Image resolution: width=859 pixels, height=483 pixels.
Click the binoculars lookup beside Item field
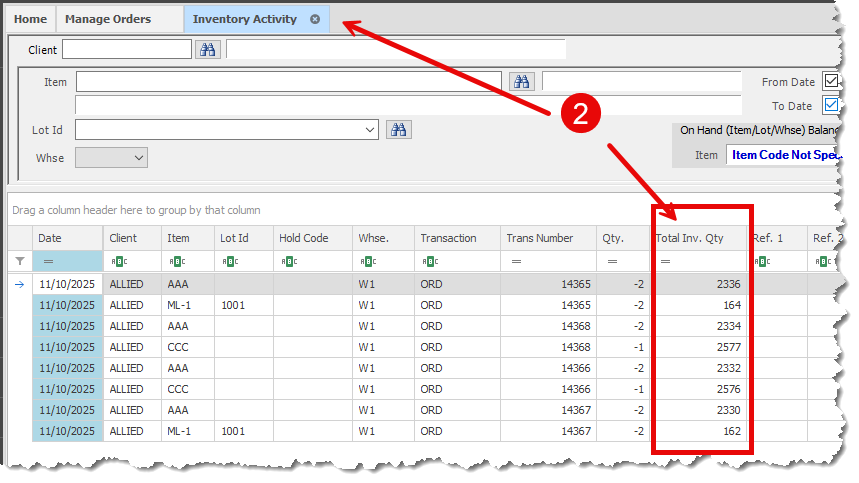pos(522,81)
